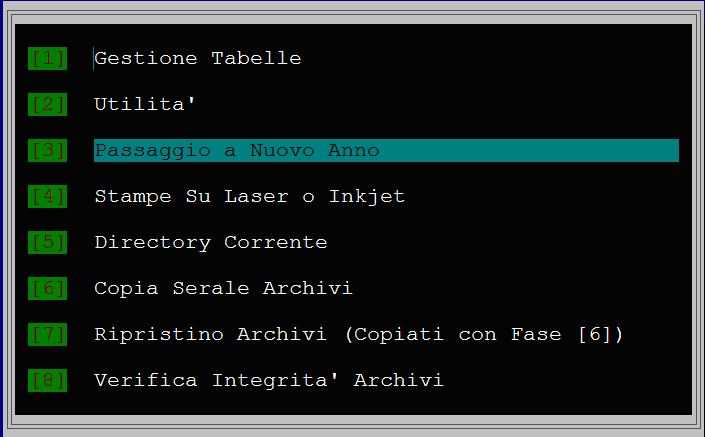
Task: Select Directory Corrente option
Action: coord(211,243)
